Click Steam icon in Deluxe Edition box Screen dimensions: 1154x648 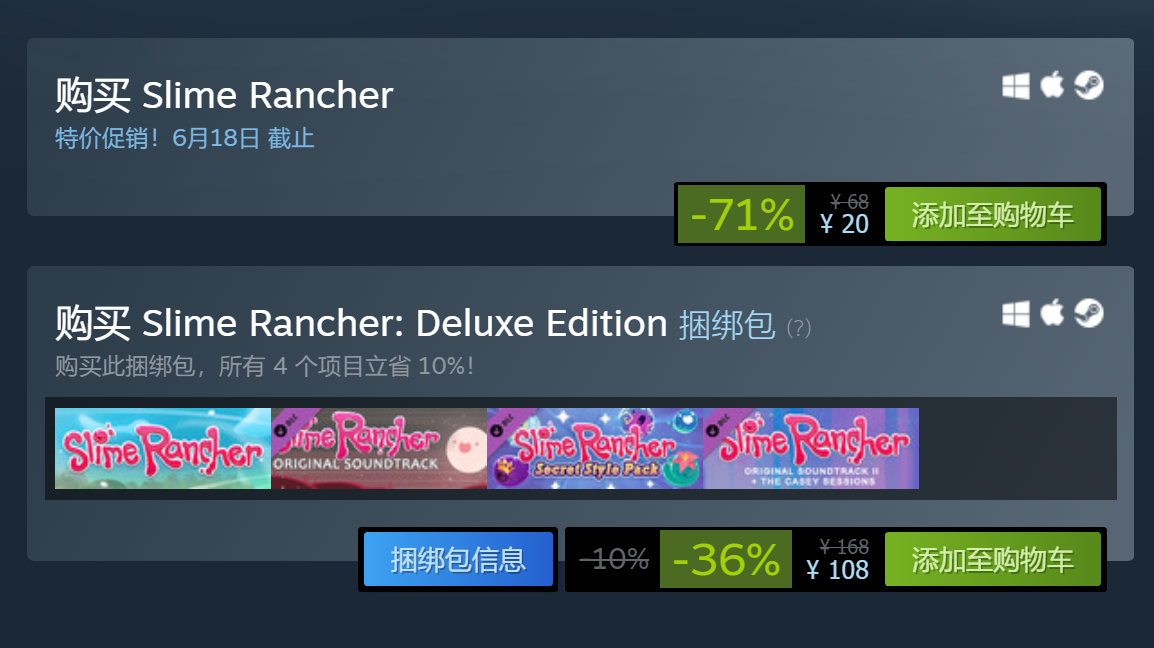click(1088, 314)
